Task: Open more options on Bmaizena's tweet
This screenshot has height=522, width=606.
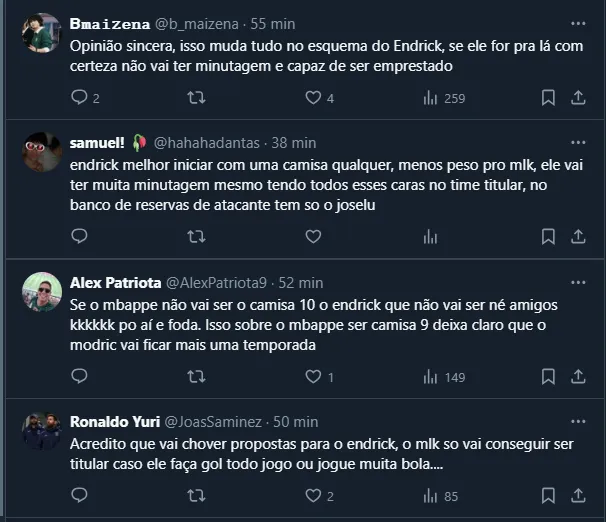Action: point(578,23)
